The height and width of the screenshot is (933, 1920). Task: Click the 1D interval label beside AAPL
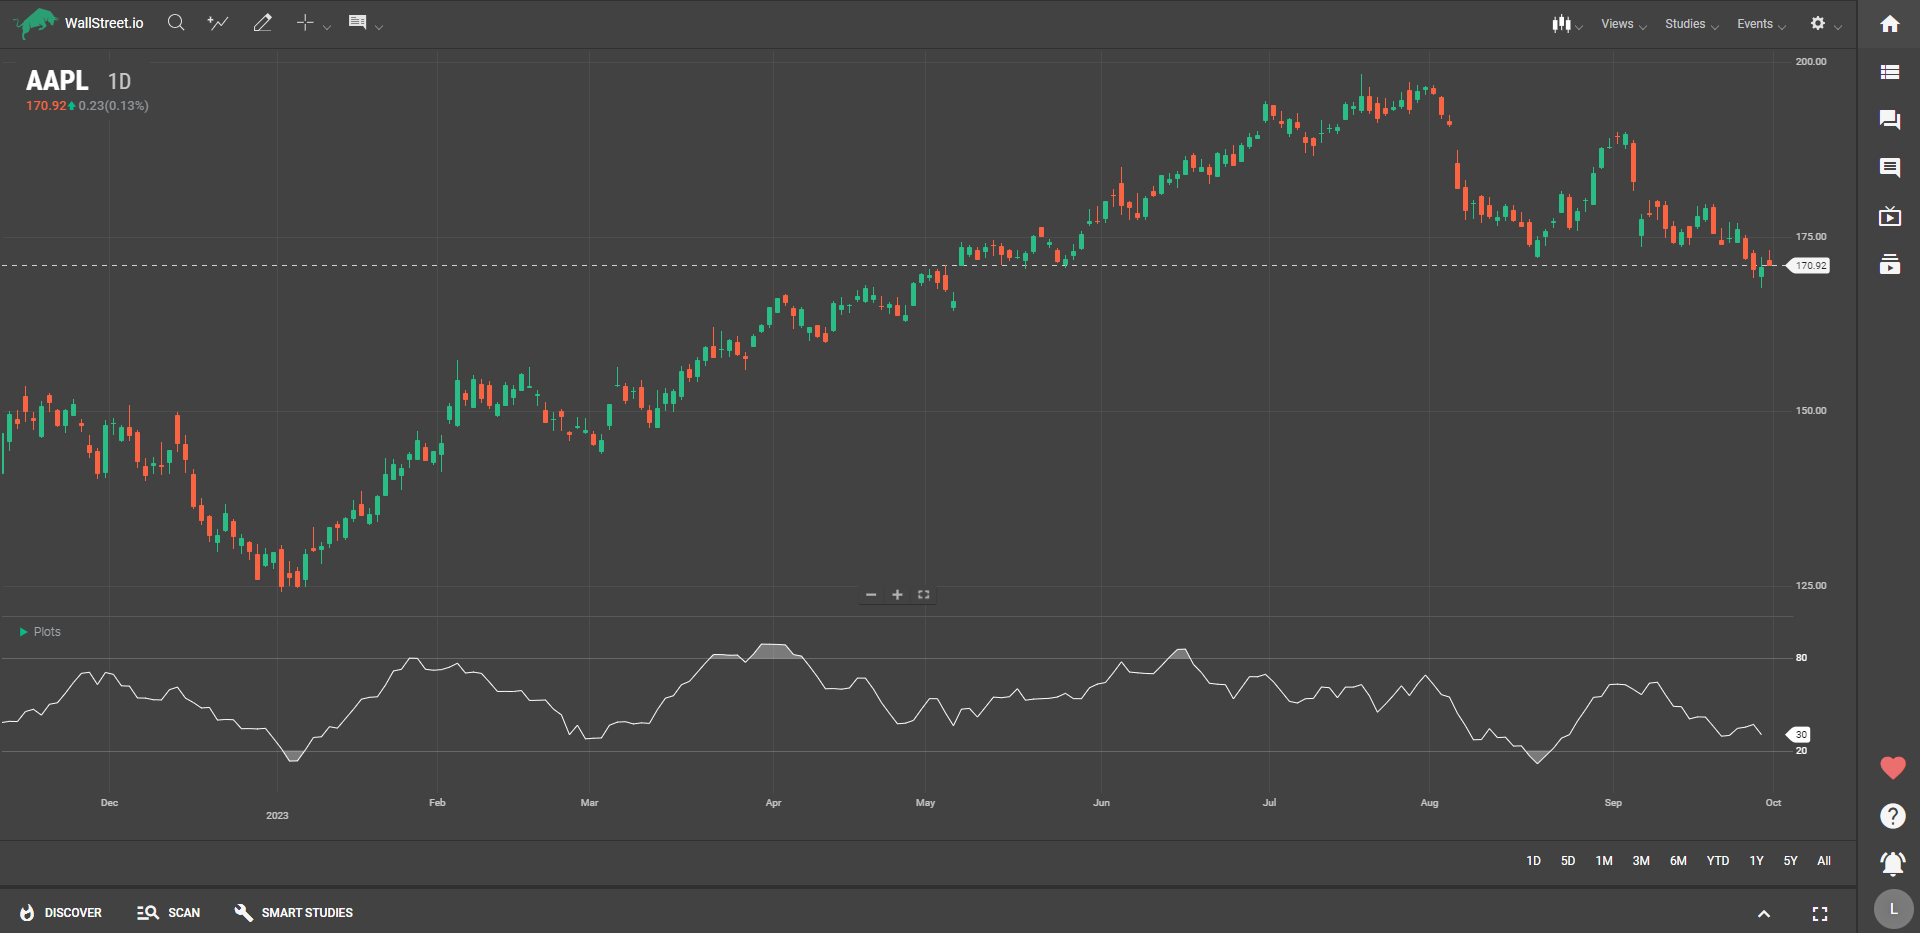(x=120, y=82)
